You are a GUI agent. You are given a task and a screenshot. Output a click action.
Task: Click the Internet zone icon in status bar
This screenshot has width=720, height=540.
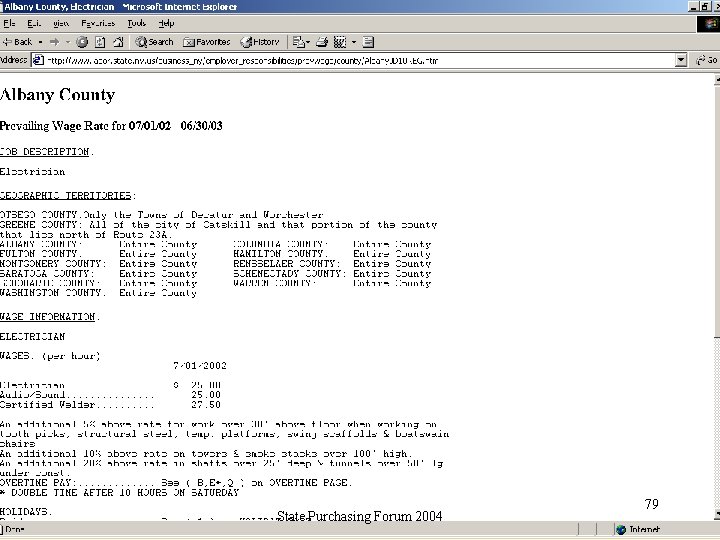tap(621, 530)
